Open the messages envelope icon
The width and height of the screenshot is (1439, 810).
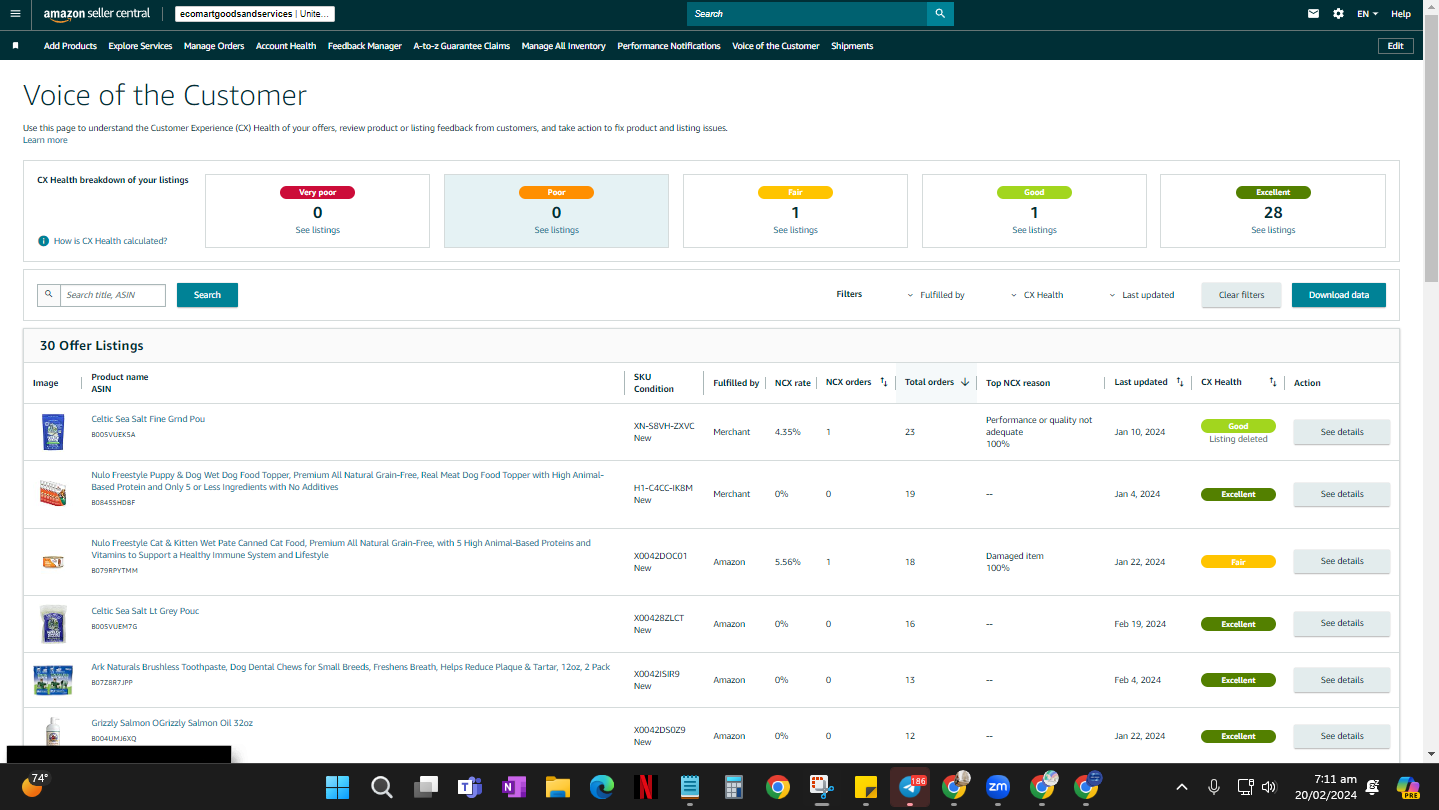(1313, 14)
